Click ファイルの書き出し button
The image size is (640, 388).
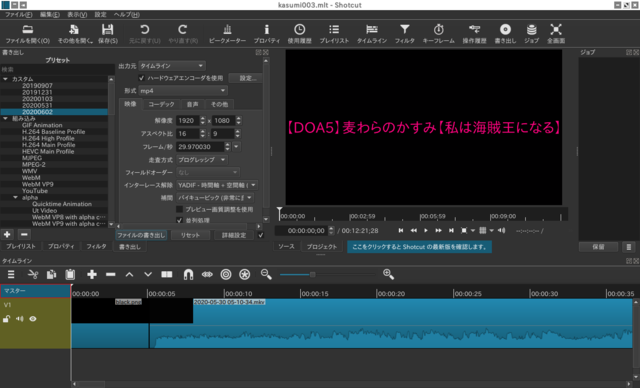[141, 235]
